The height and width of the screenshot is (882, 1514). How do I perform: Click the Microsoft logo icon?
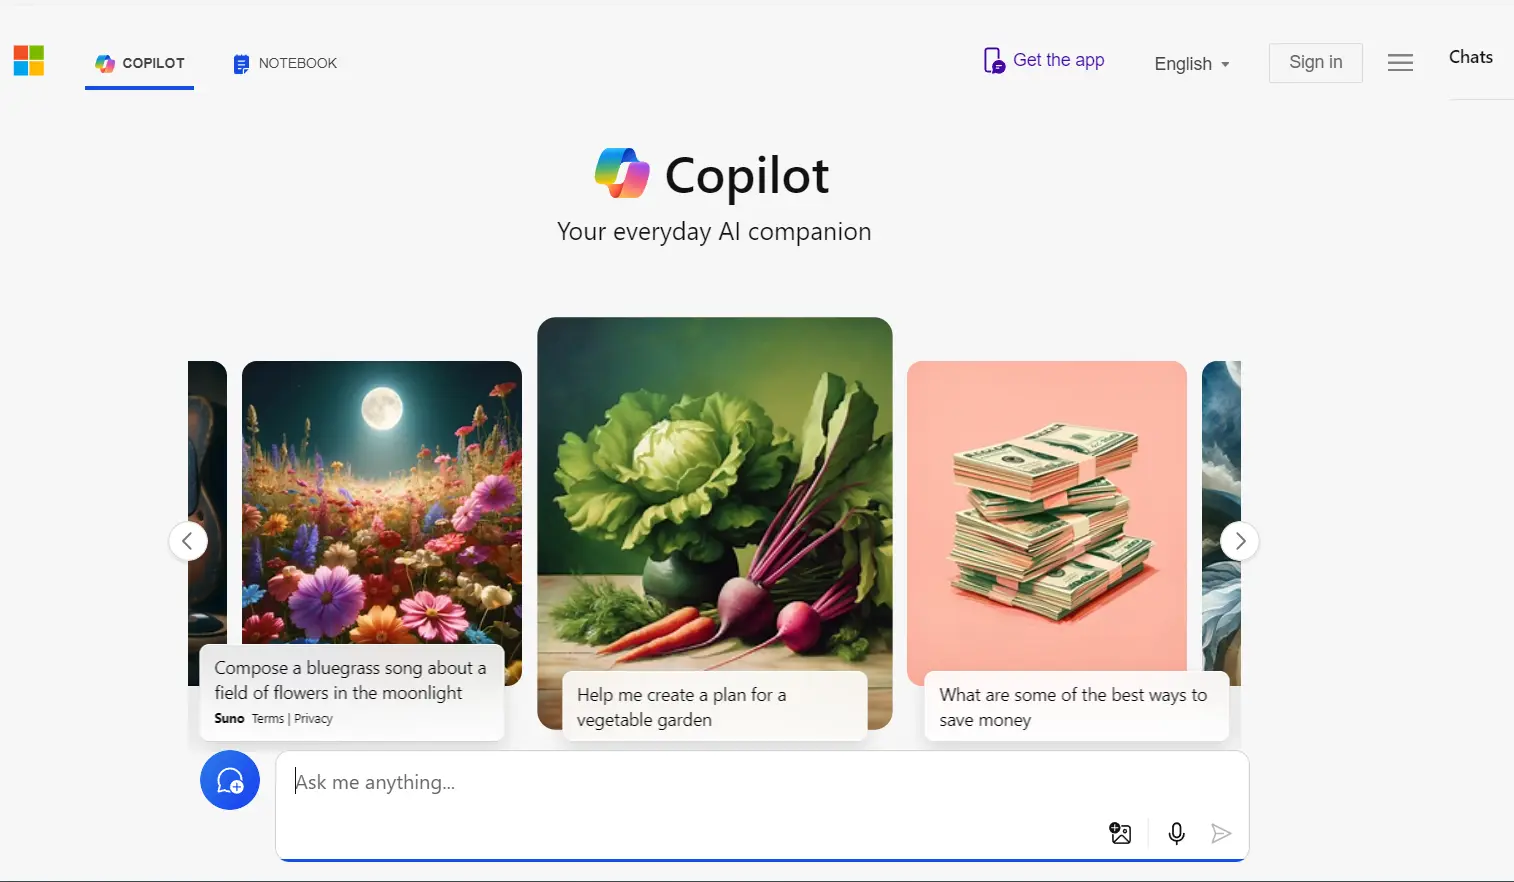tap(29, 61)
